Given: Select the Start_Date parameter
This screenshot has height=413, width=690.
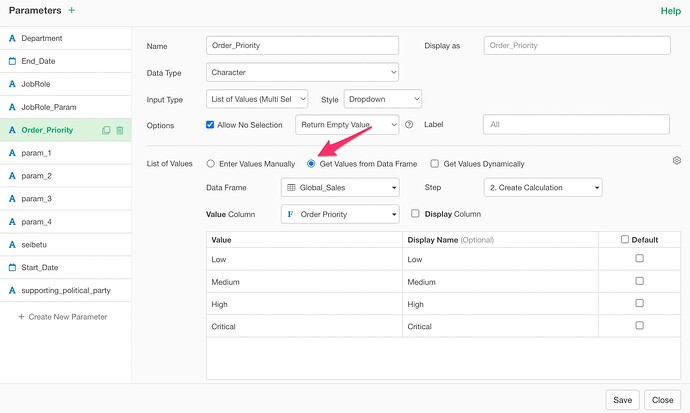Looking at the screenshot, I should (66, 267).
